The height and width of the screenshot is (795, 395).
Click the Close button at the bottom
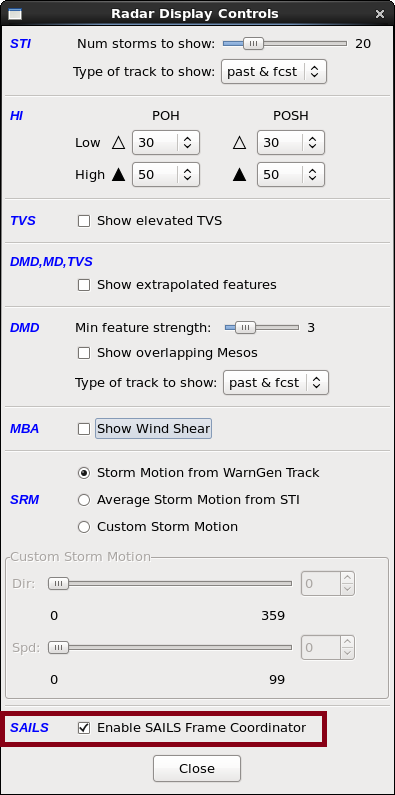coord(197,769)
